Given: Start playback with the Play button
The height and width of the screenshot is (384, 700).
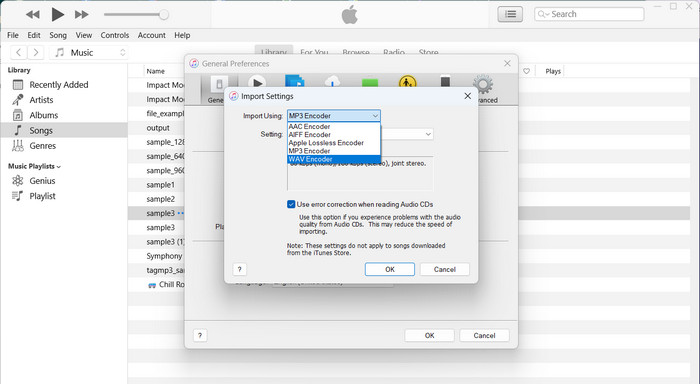Looking at the screenshot, I should (x=57, y=14).
